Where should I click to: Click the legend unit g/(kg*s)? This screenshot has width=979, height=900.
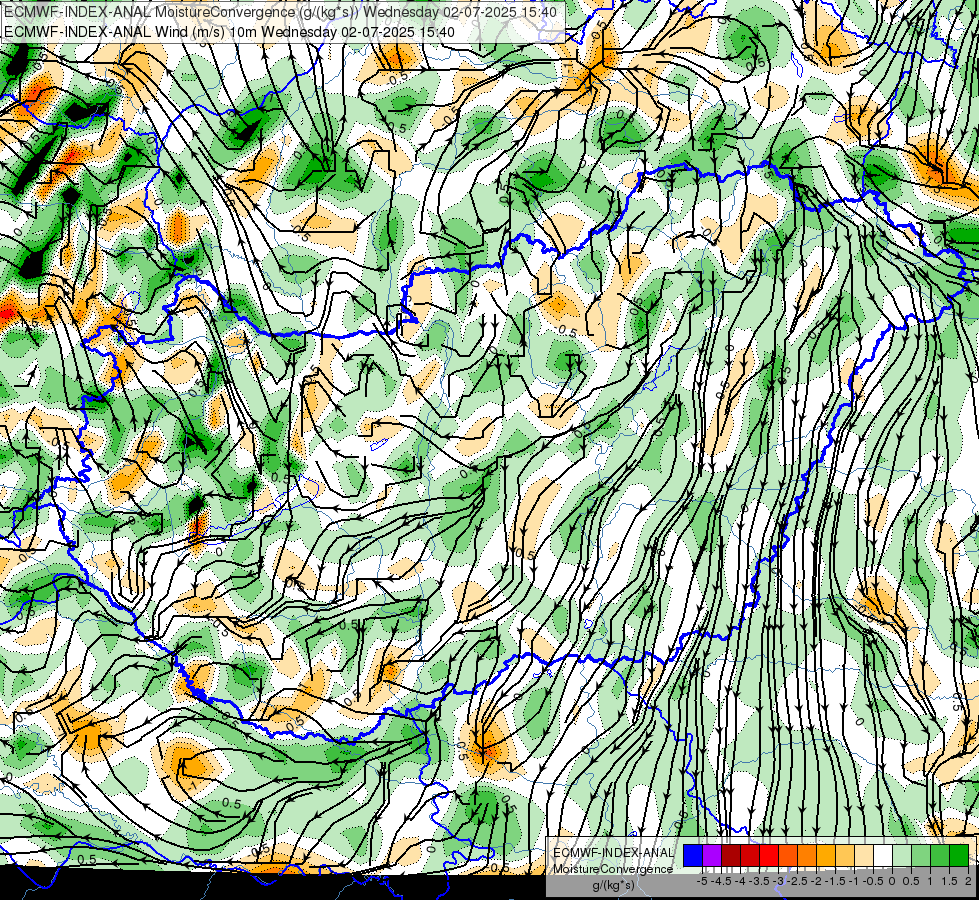(613, 886)
